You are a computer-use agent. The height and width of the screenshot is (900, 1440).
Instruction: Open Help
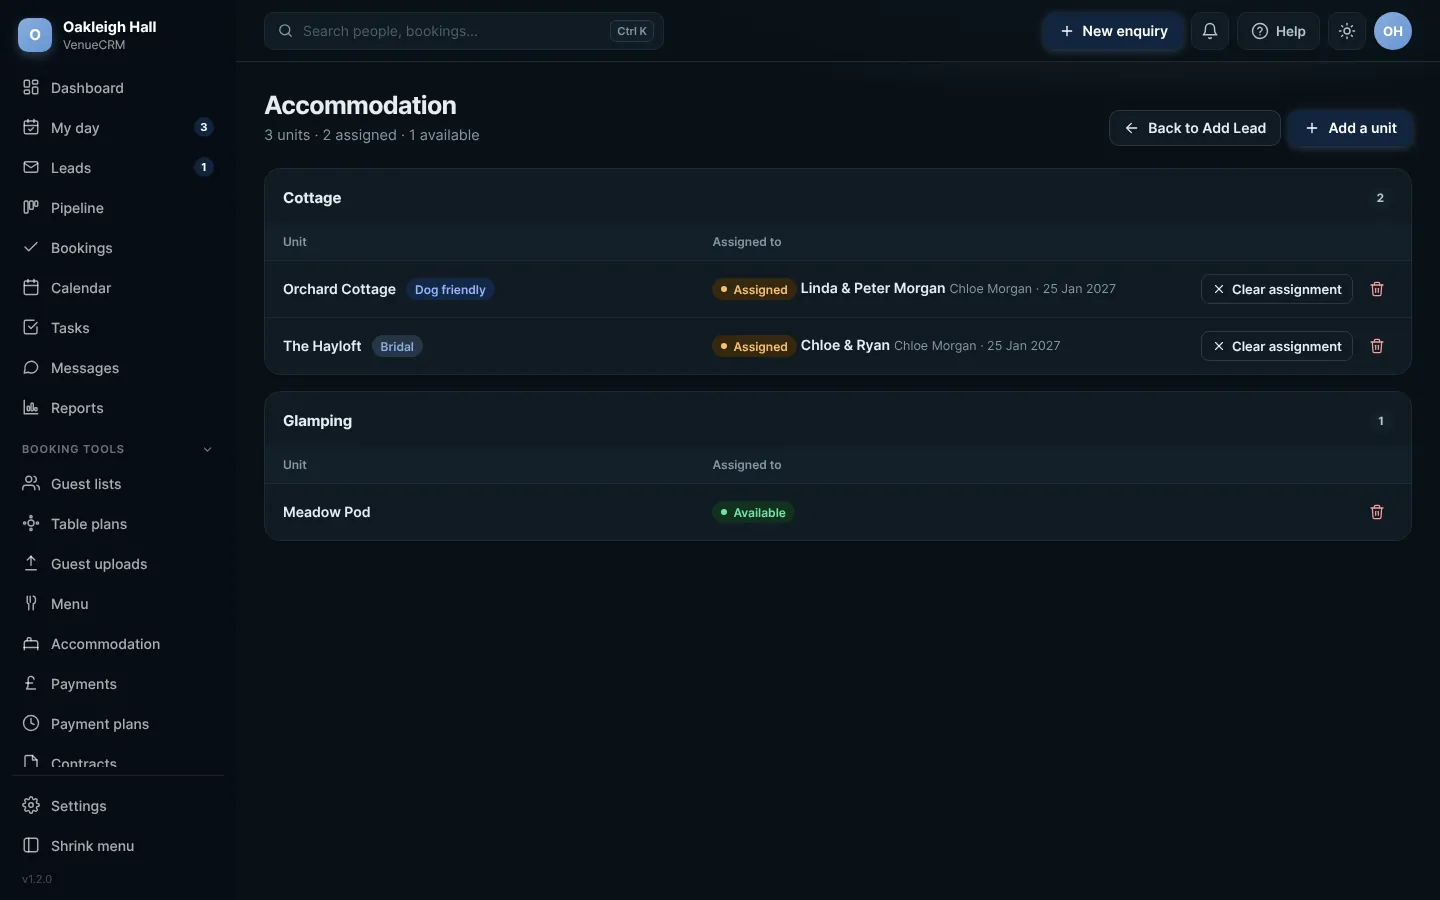click(1278, 31)
